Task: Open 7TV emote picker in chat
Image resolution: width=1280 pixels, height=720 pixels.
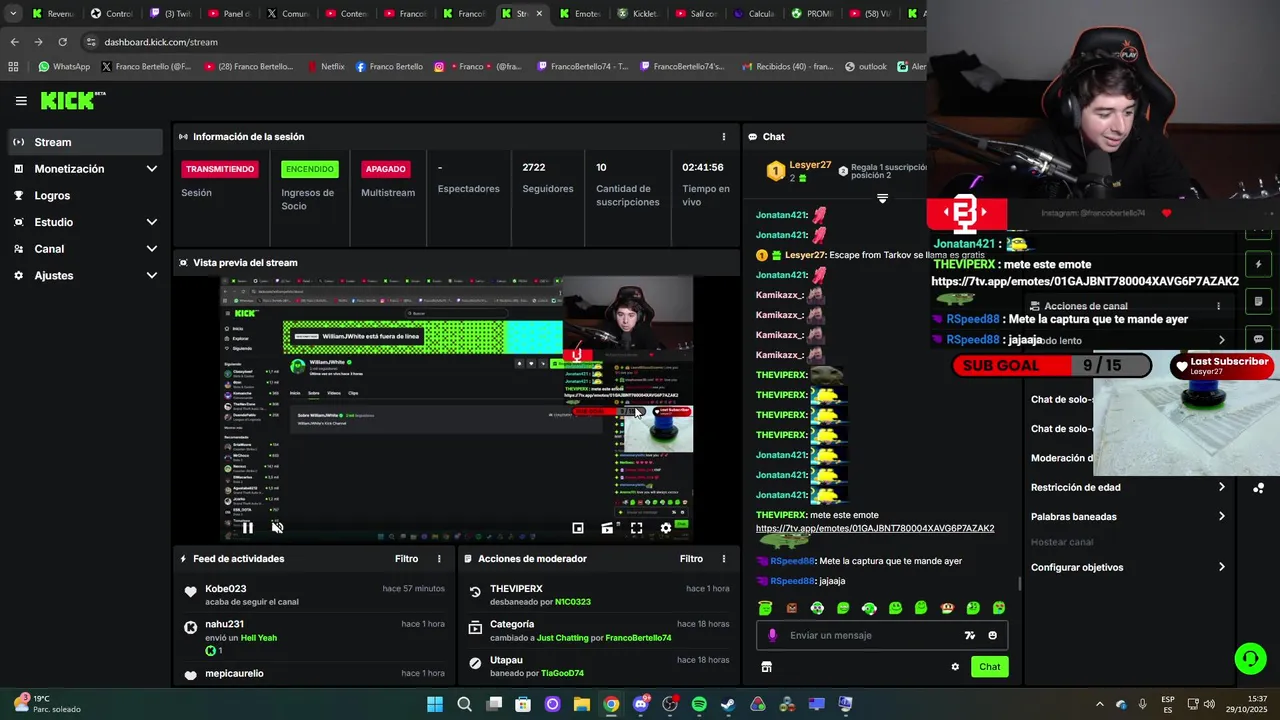Action: point(969,635)
